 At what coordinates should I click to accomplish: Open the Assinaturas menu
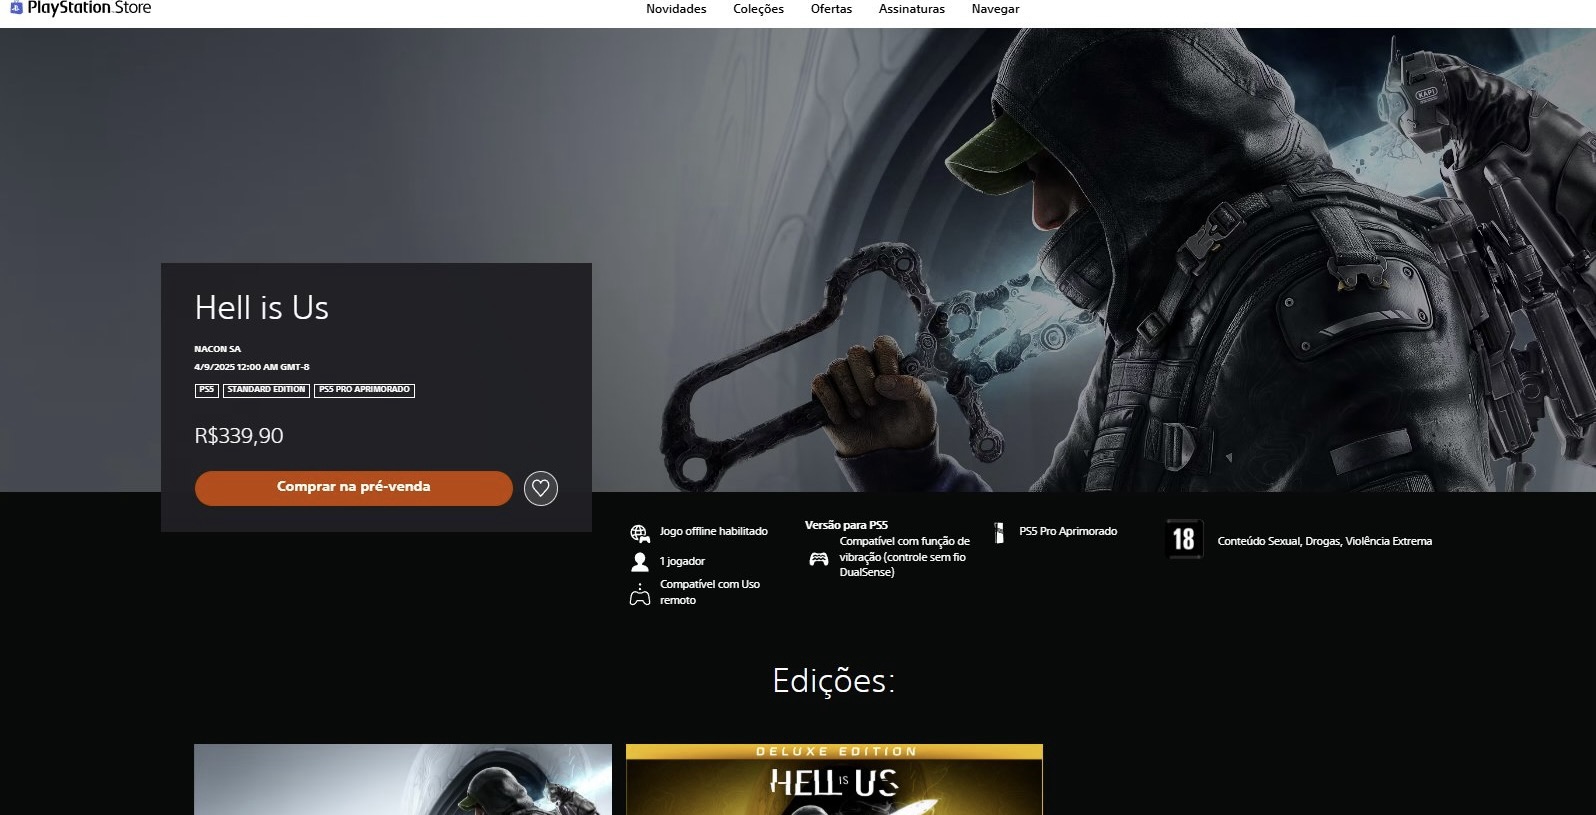pyautogui.click(x=912, y=9)
